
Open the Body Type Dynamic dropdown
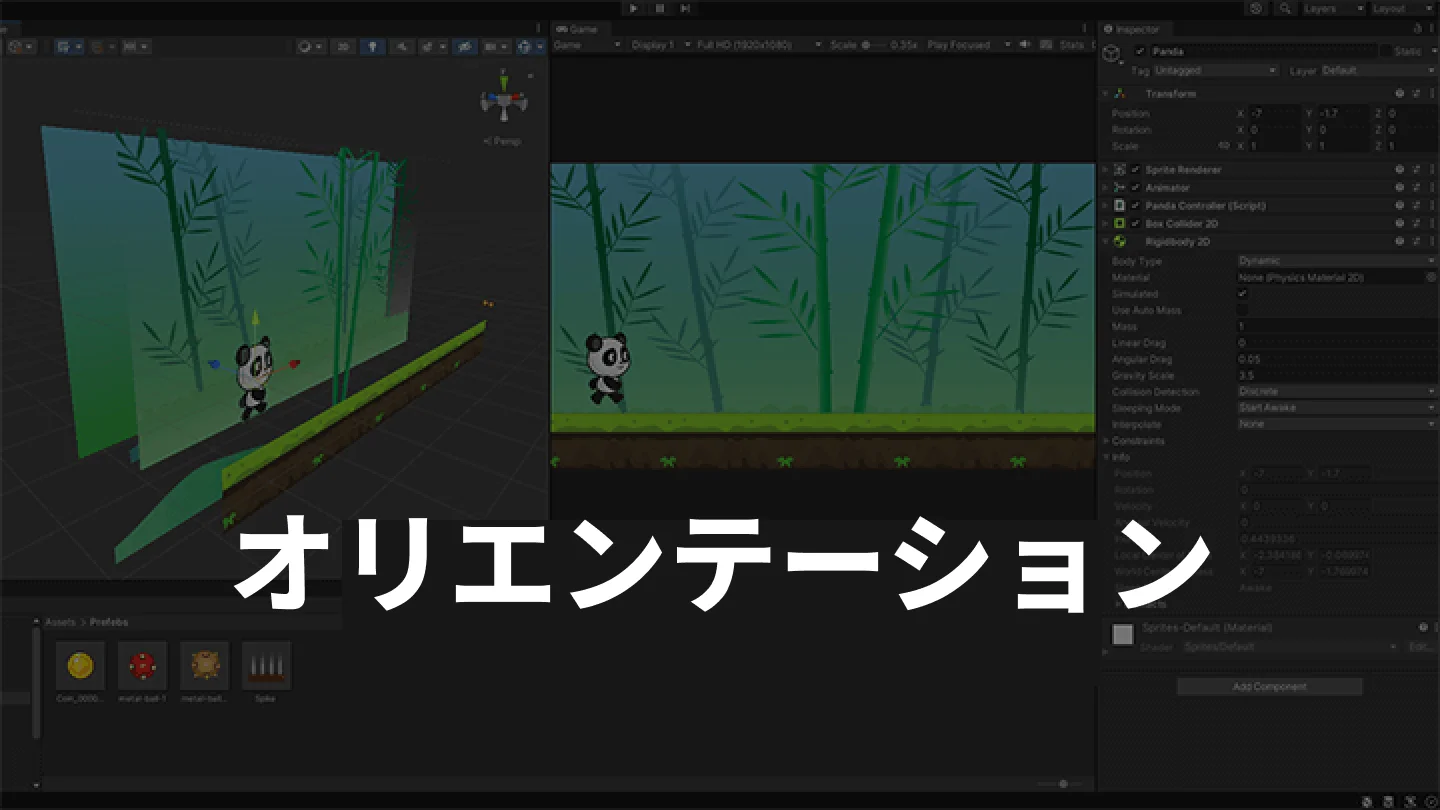pos(1337,261)
